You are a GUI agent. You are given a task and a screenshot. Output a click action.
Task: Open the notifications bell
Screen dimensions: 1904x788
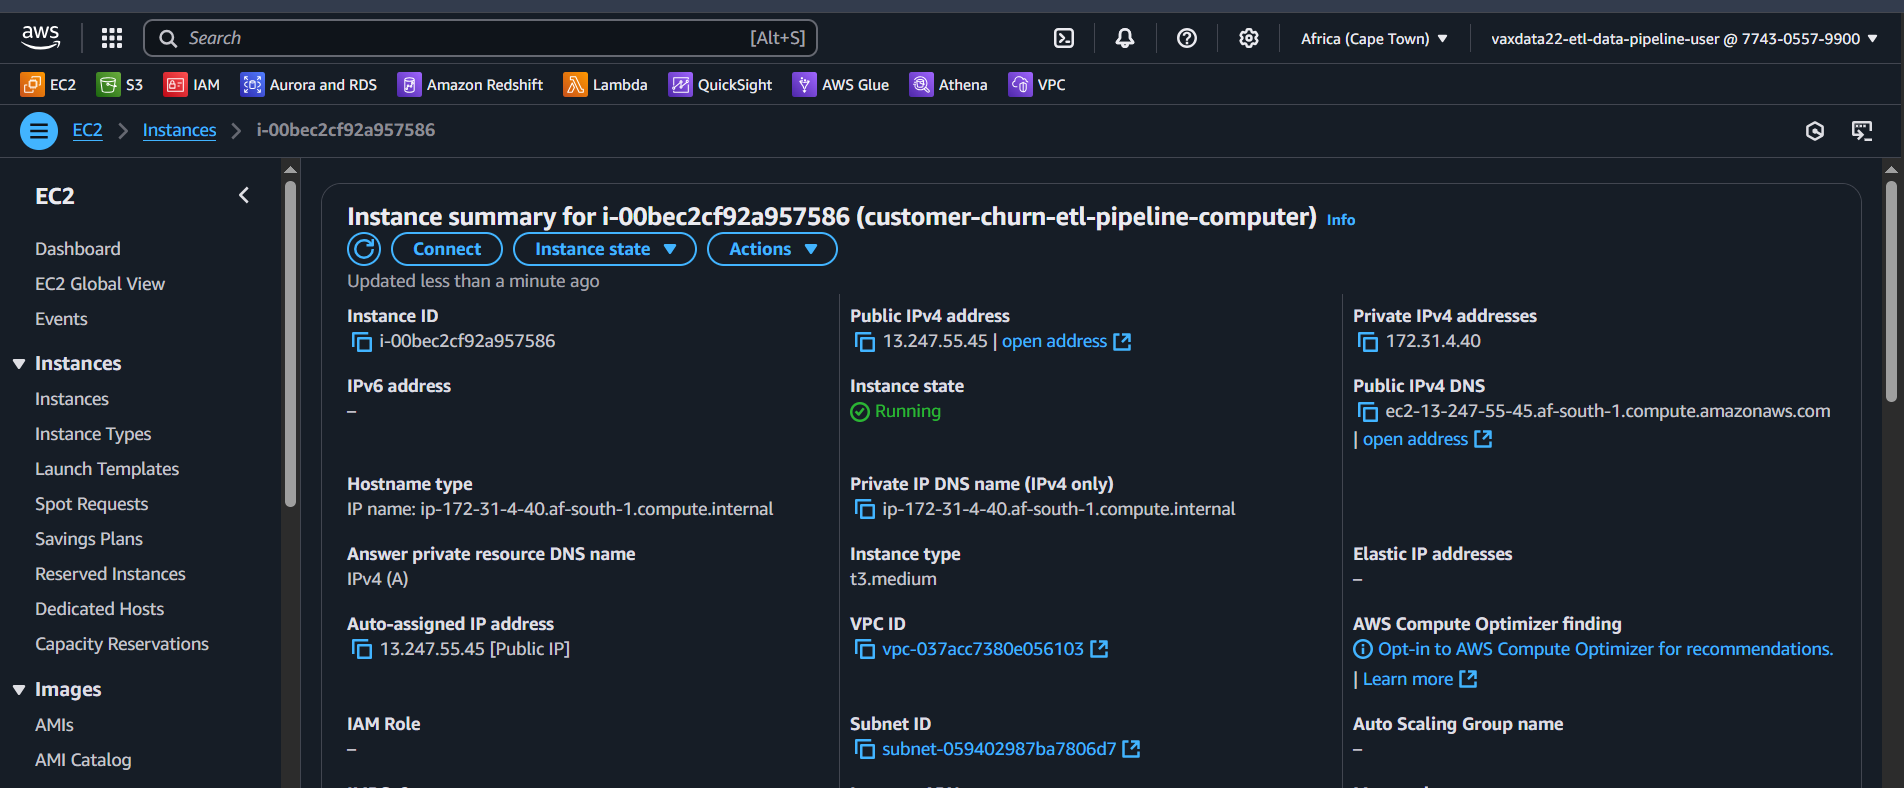pos(1125,38)
